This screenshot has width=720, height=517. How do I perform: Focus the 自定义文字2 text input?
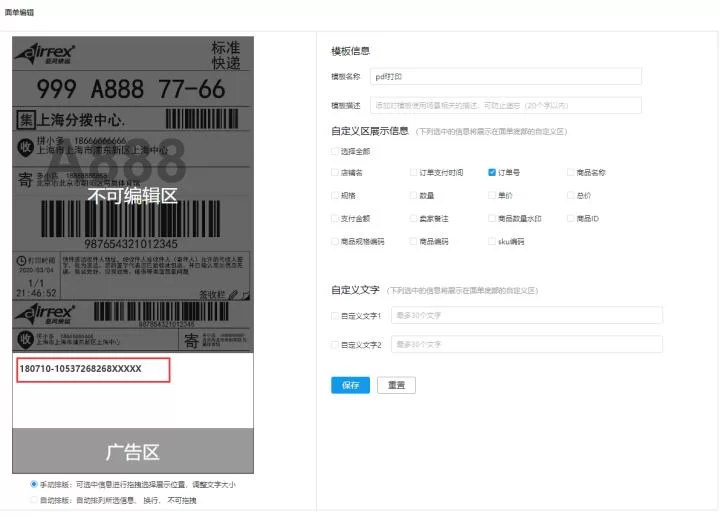tap(527, 344)
